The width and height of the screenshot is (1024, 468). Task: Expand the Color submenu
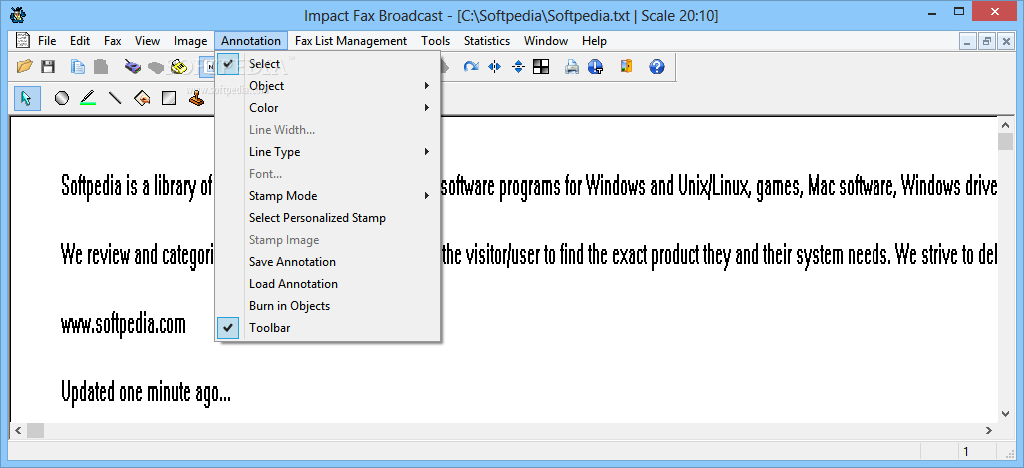(328, 108)
